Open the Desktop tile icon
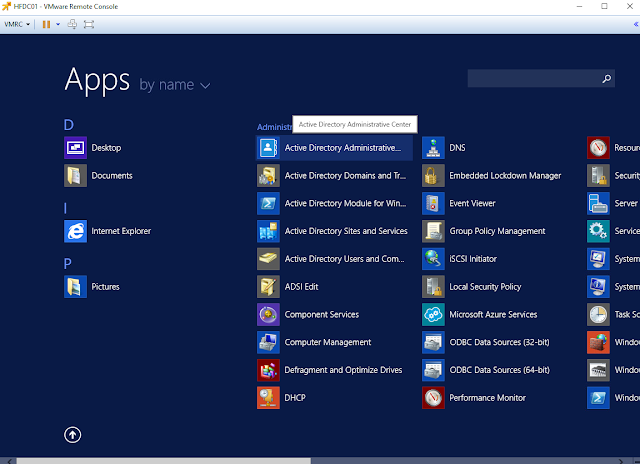Image resolution: width=640 pixels, height=464 pixels. [76, 148]
